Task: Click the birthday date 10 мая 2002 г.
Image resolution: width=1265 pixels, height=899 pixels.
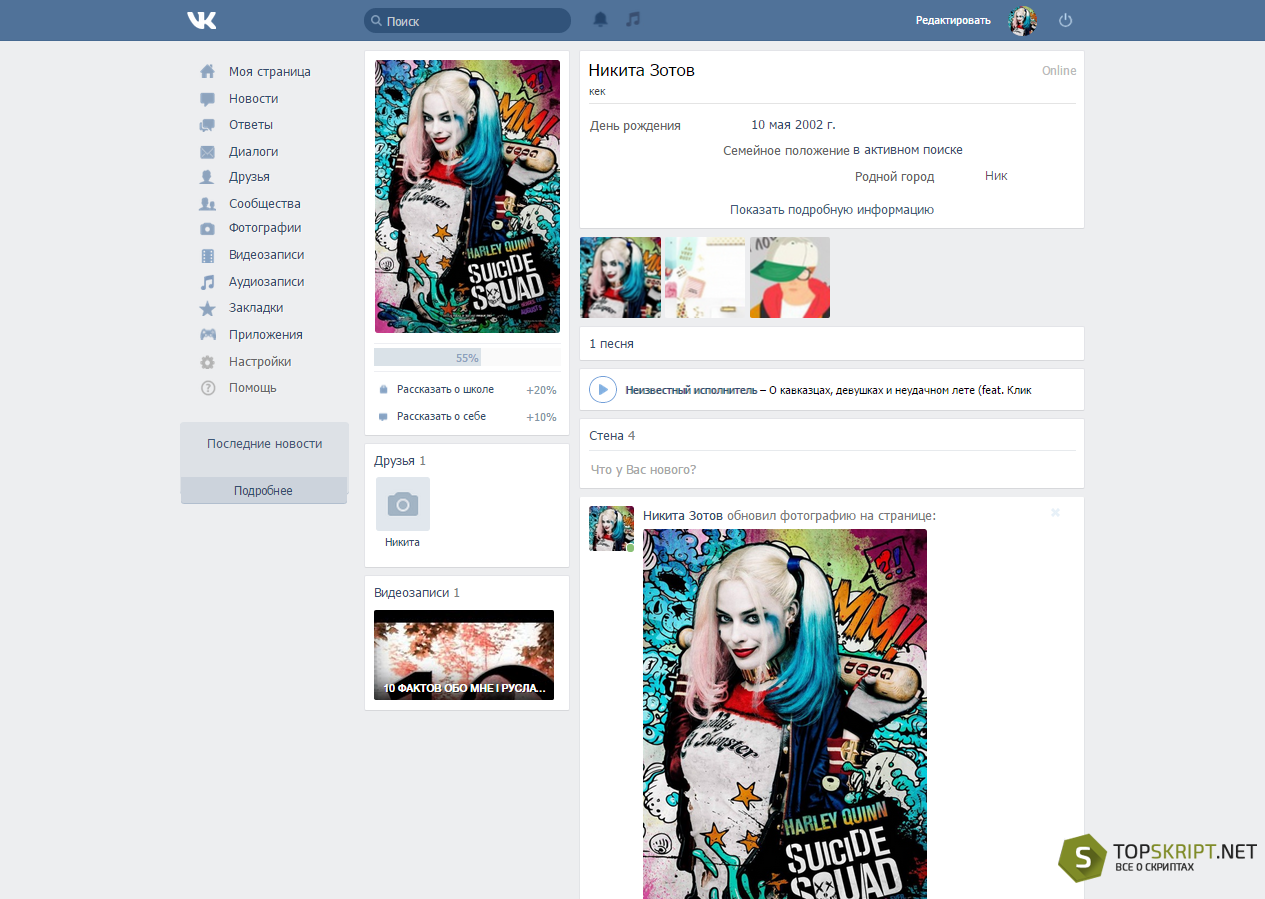Action: click(793, 125)
